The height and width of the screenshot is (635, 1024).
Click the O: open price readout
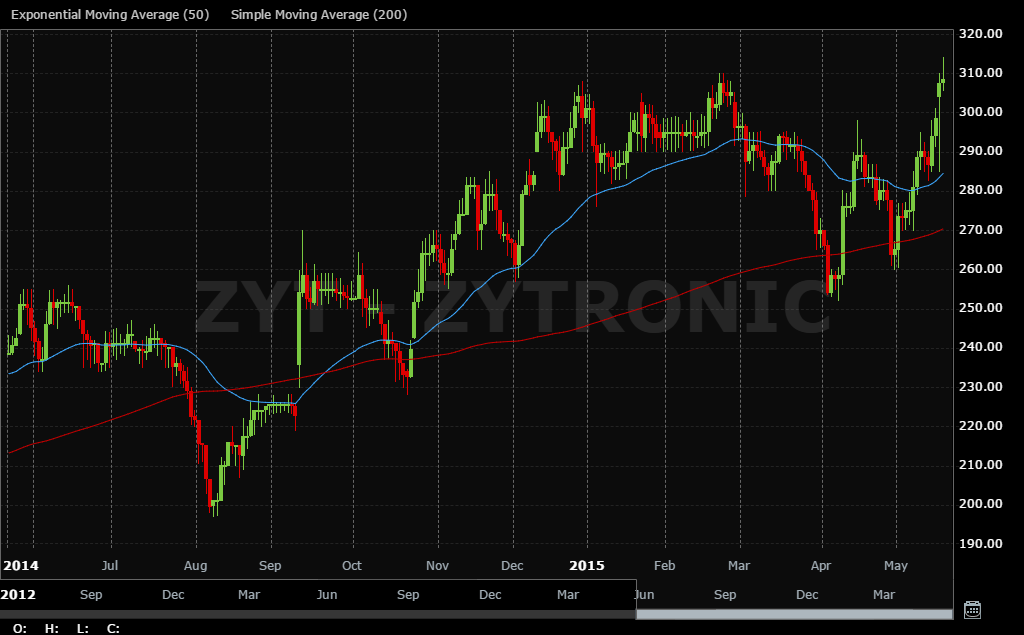coord(20,628)
